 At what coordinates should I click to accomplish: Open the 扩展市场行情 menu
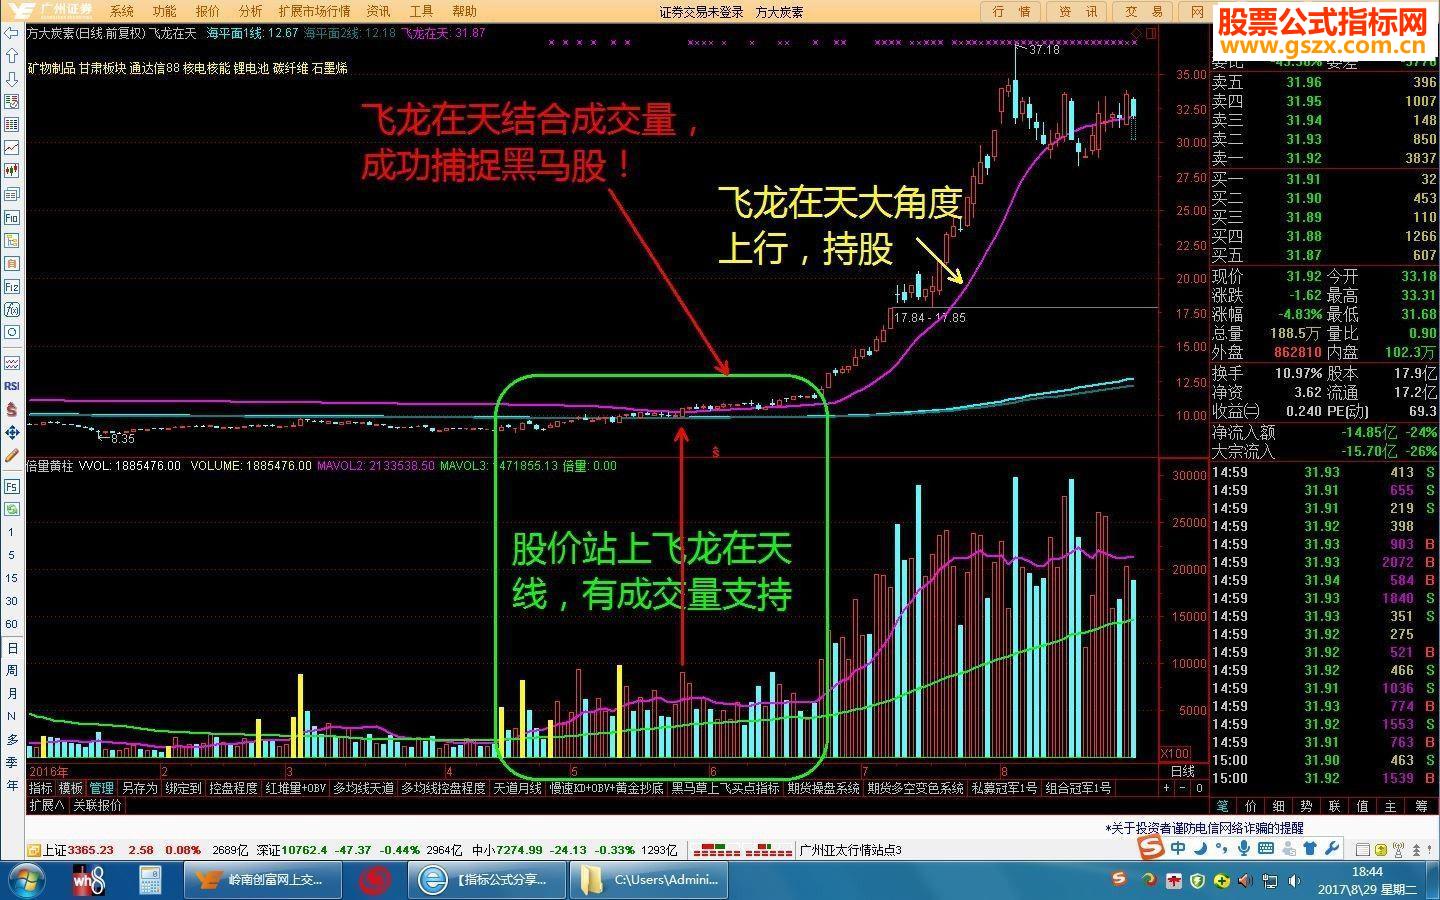[x=315, y=11]
